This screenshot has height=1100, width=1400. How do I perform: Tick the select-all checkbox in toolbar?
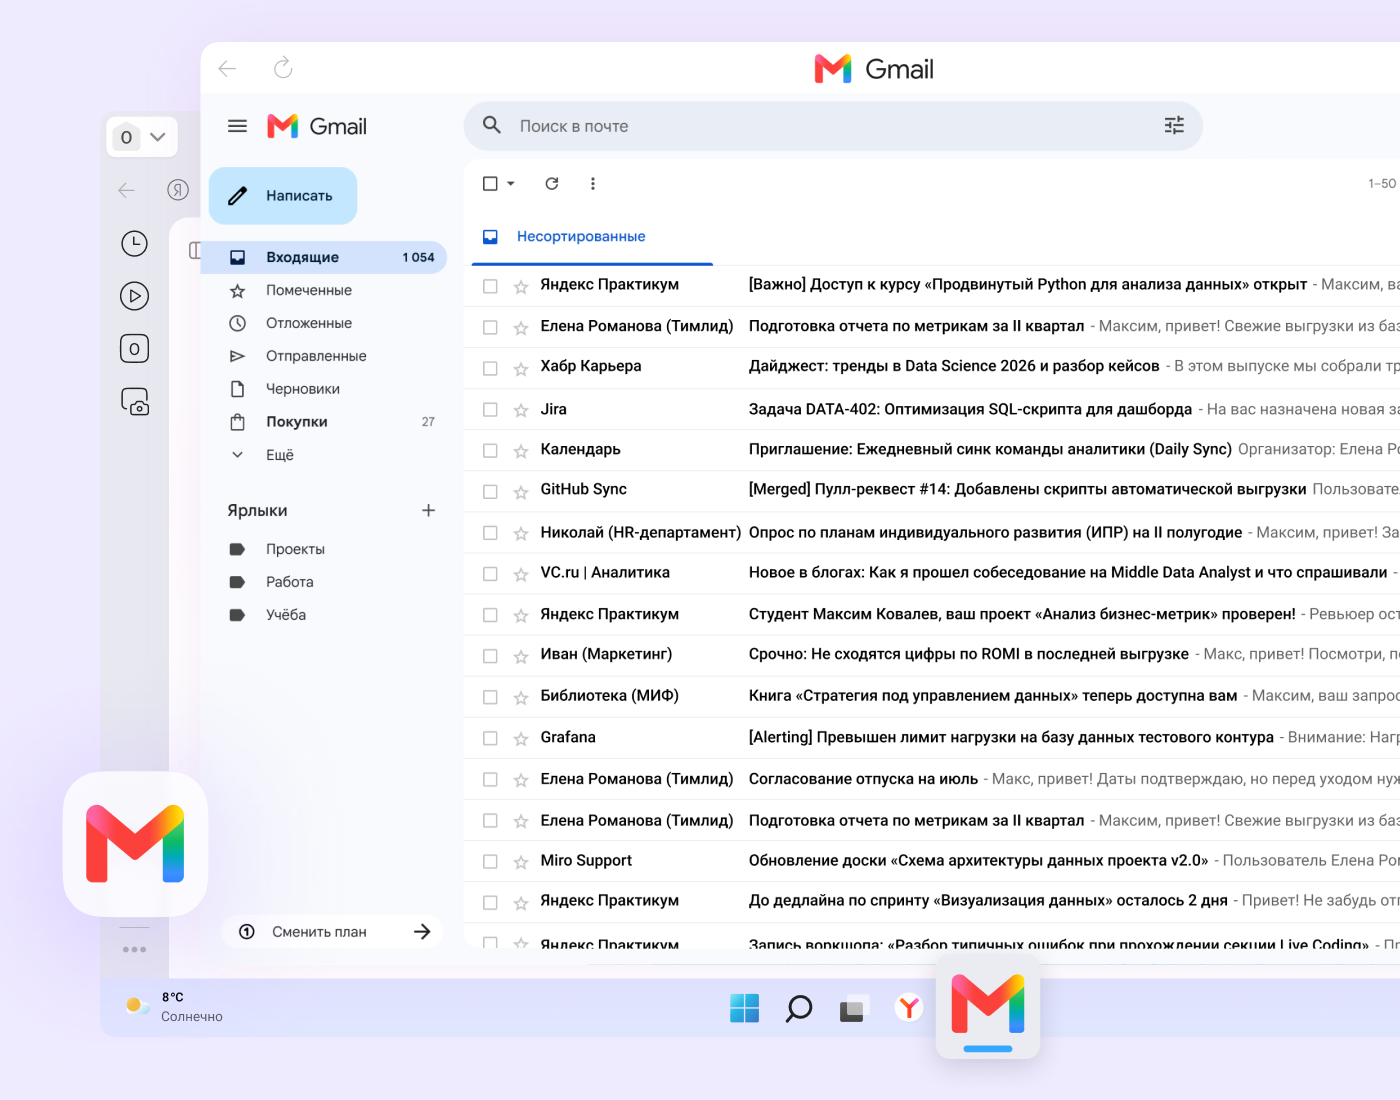point(490,183)
